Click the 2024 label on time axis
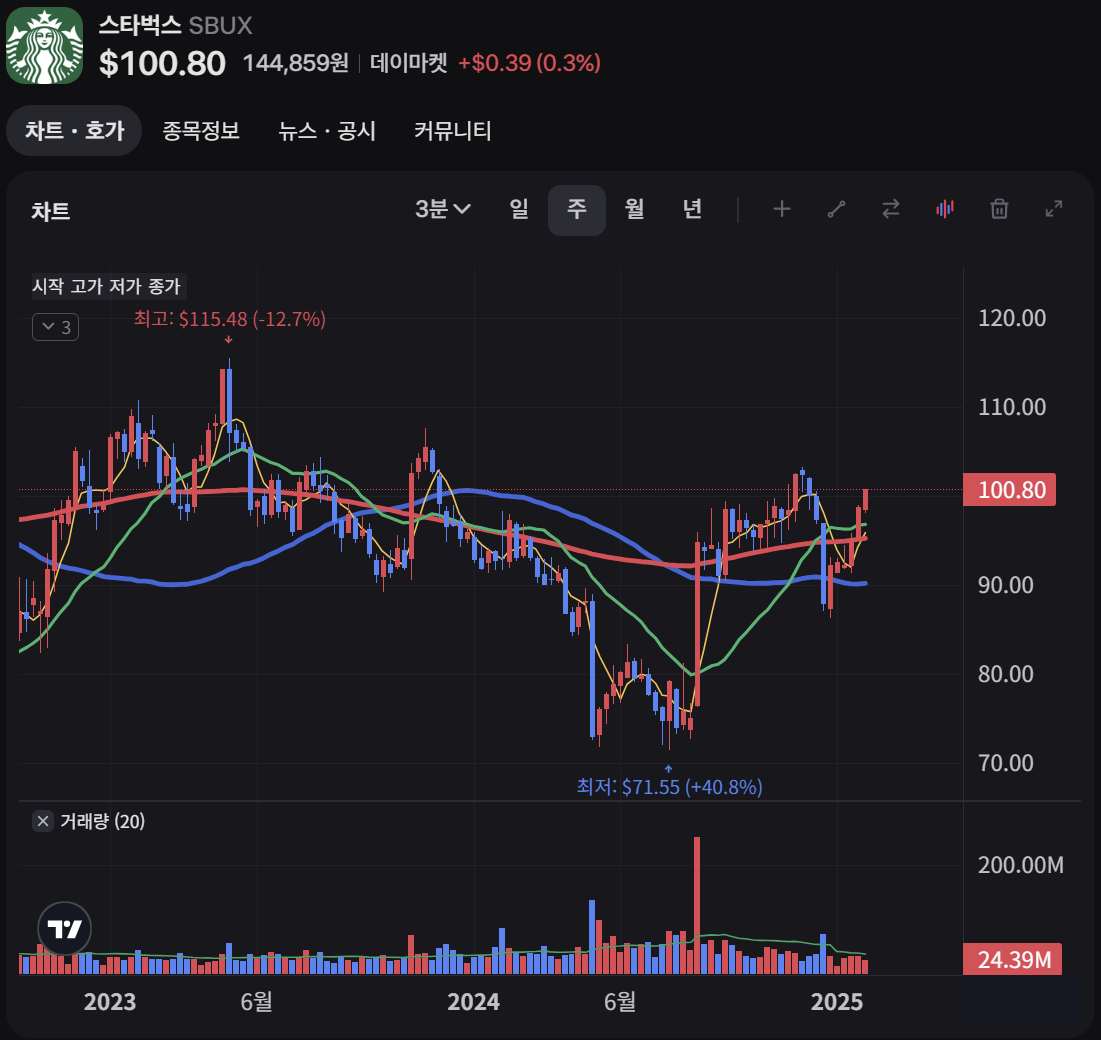1101x1040 pixels. pos(473,1001)
